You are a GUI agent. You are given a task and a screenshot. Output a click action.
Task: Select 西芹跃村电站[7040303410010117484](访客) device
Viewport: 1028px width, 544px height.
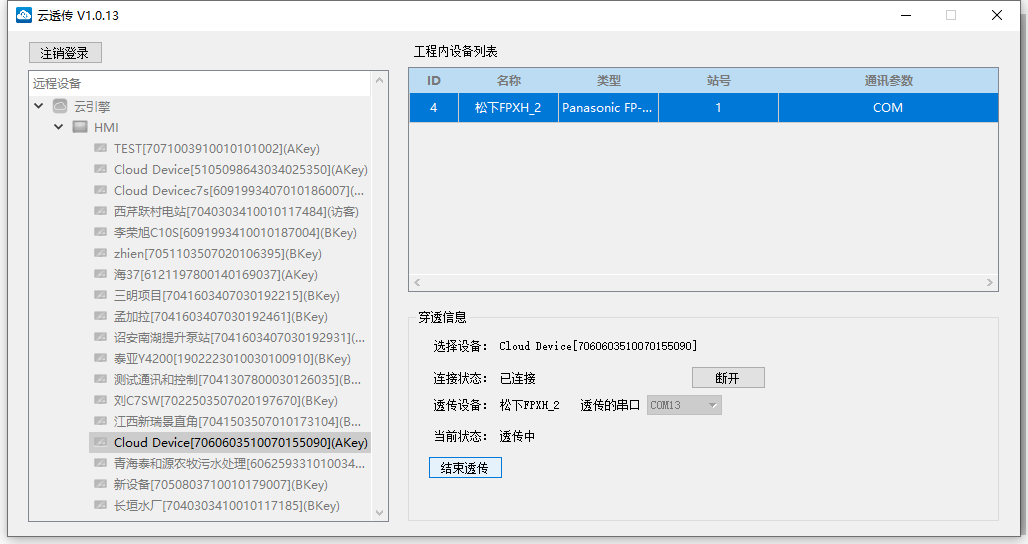coord(236,212)
